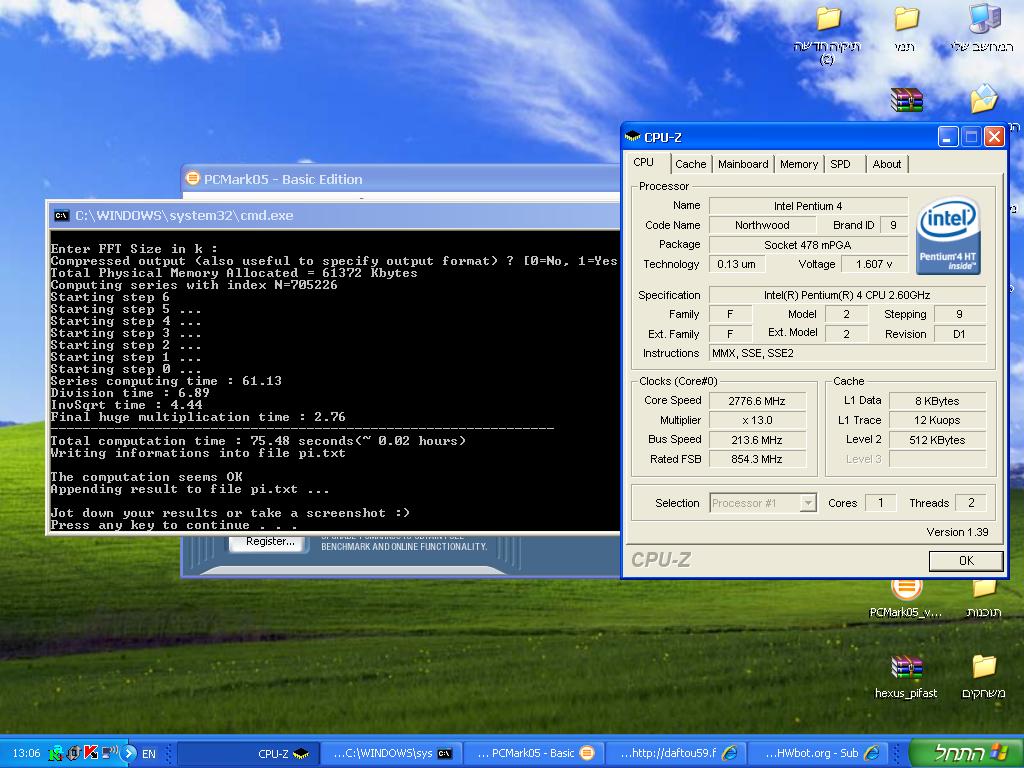Switch to PCMark05 - Basic taskbar button

click(x=534, y=753)
